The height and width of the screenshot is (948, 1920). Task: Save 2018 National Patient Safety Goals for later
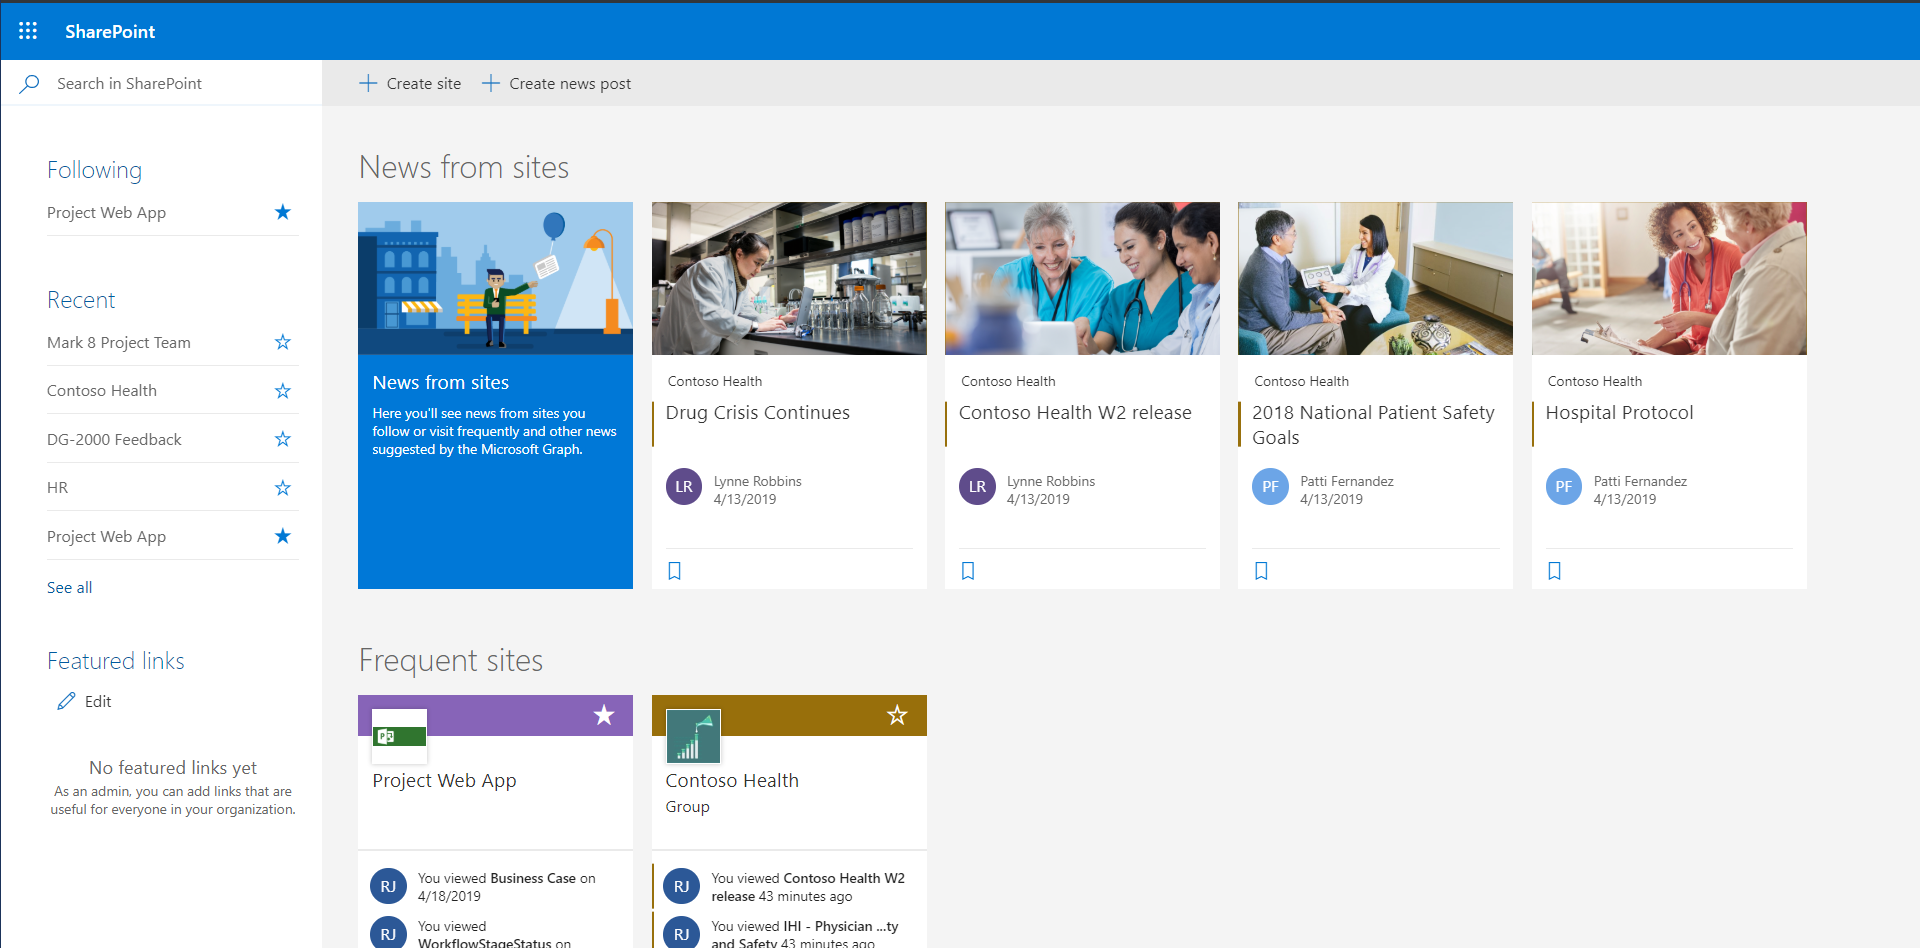[1261, 571]
